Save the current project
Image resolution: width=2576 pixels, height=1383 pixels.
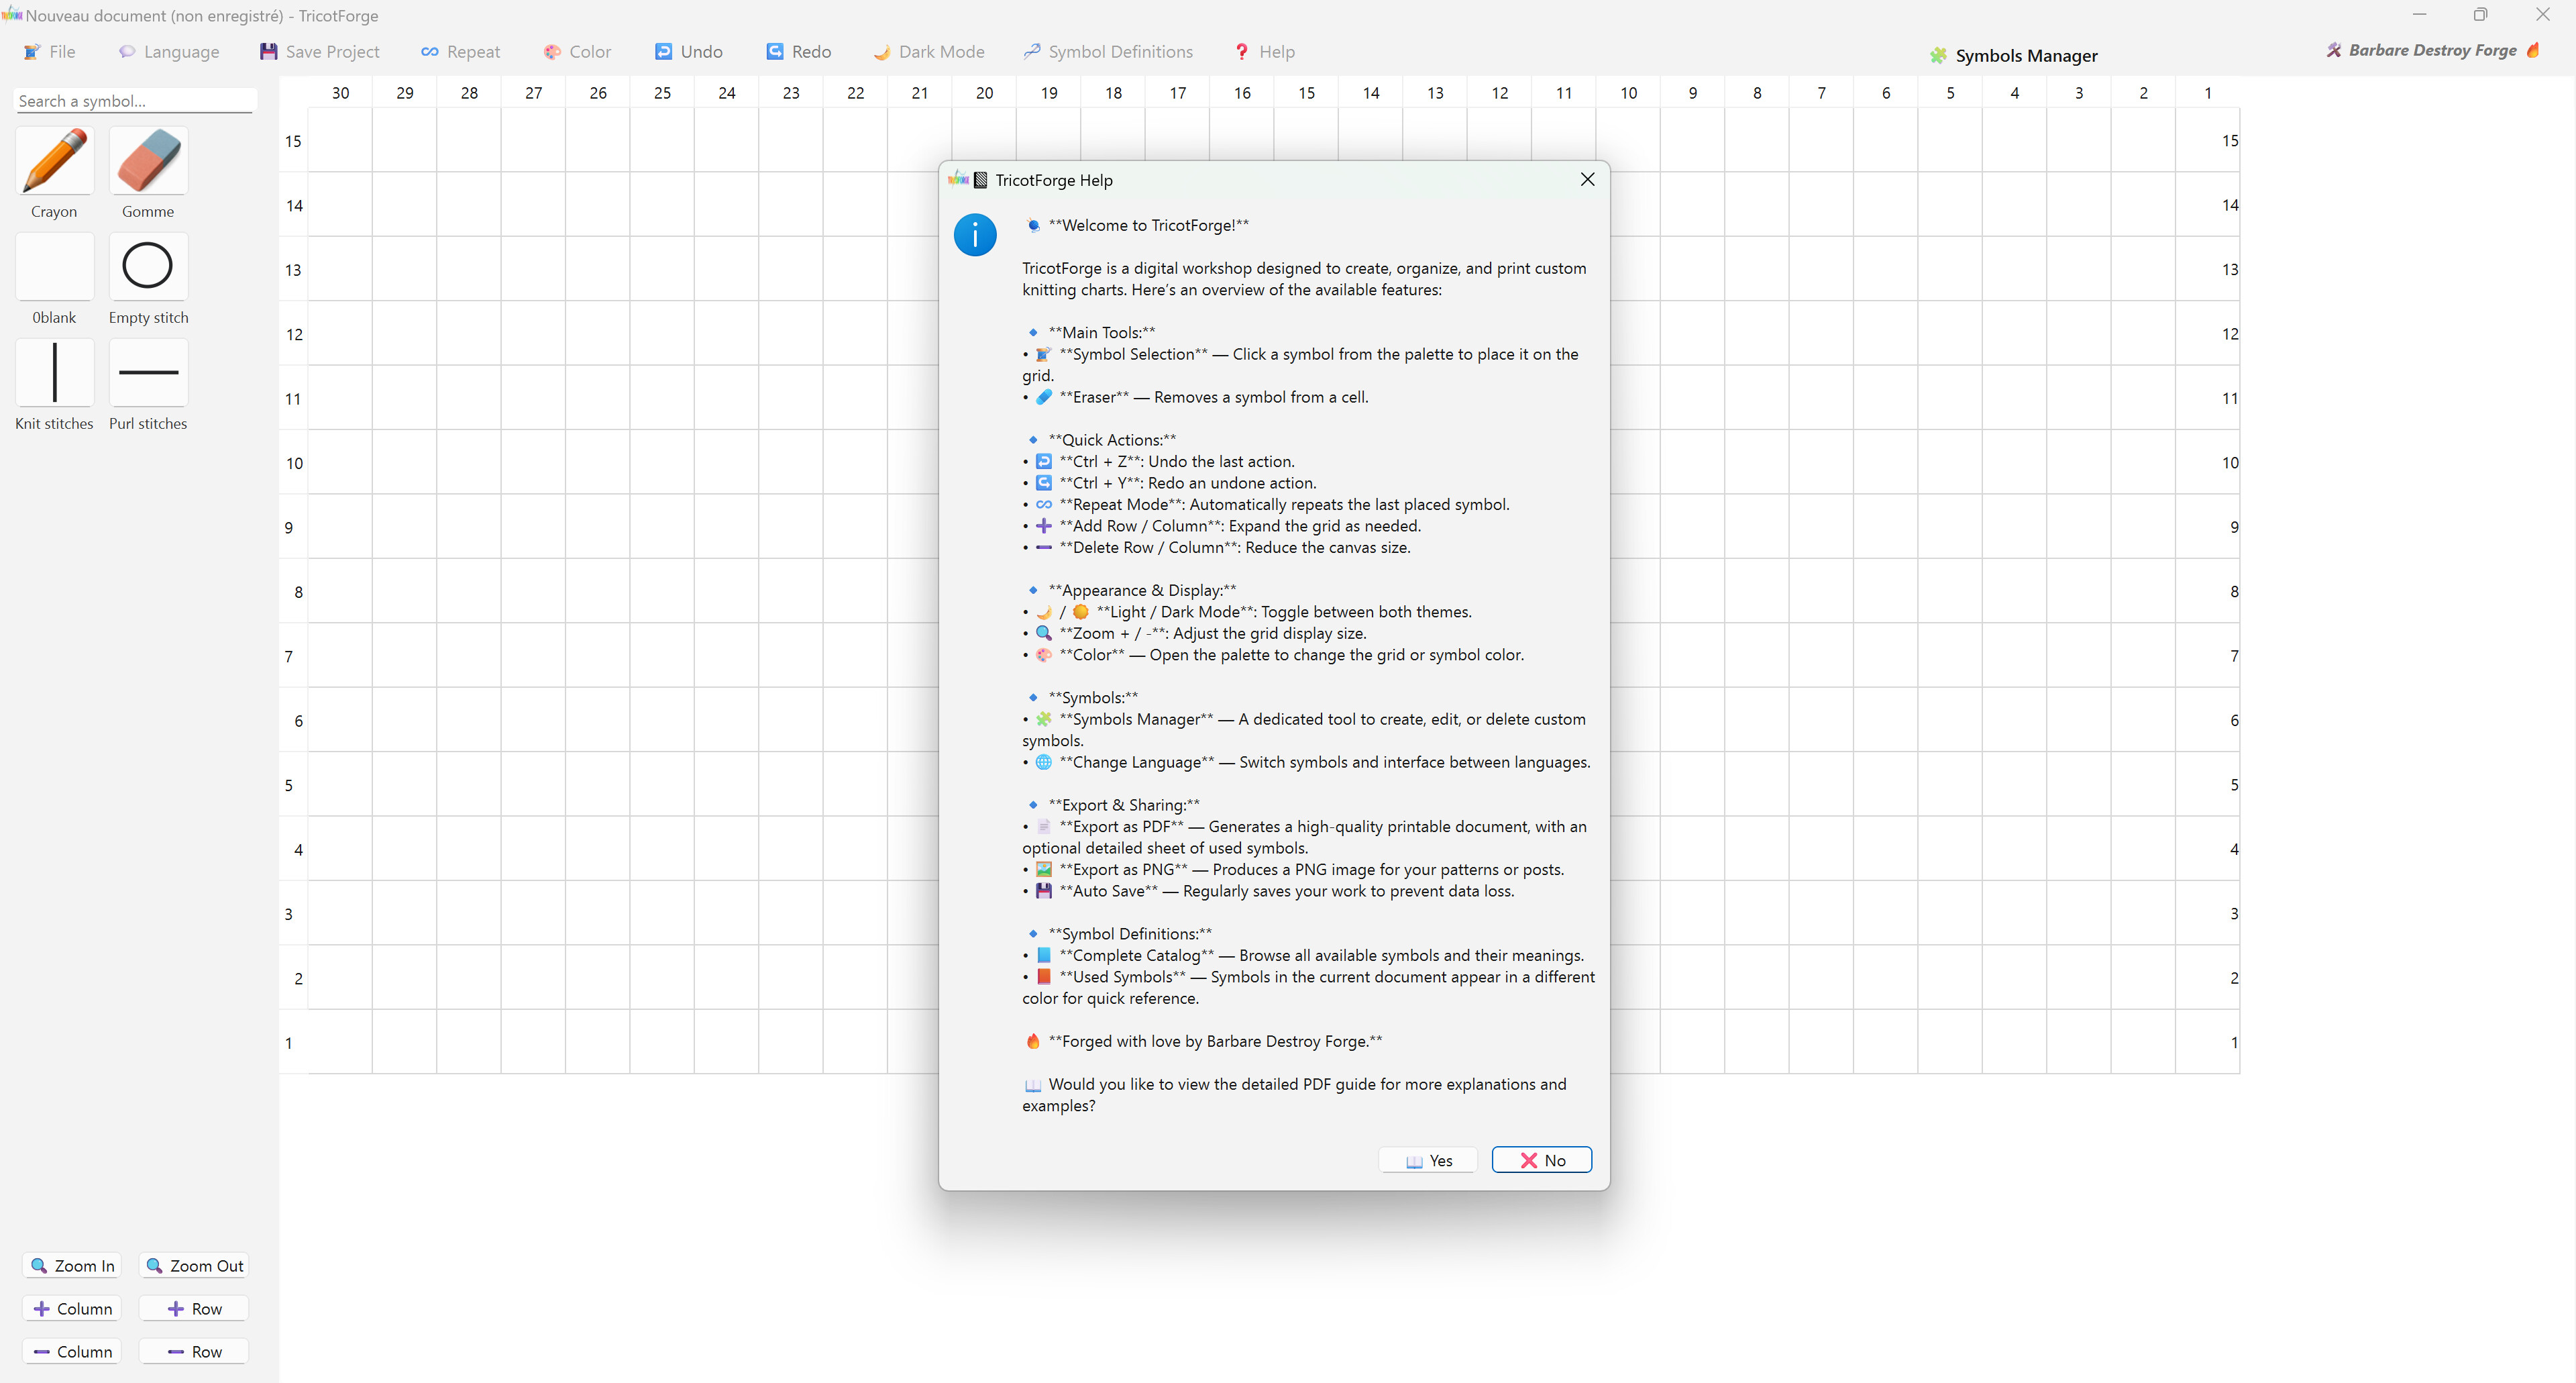[x=319, y=51]
